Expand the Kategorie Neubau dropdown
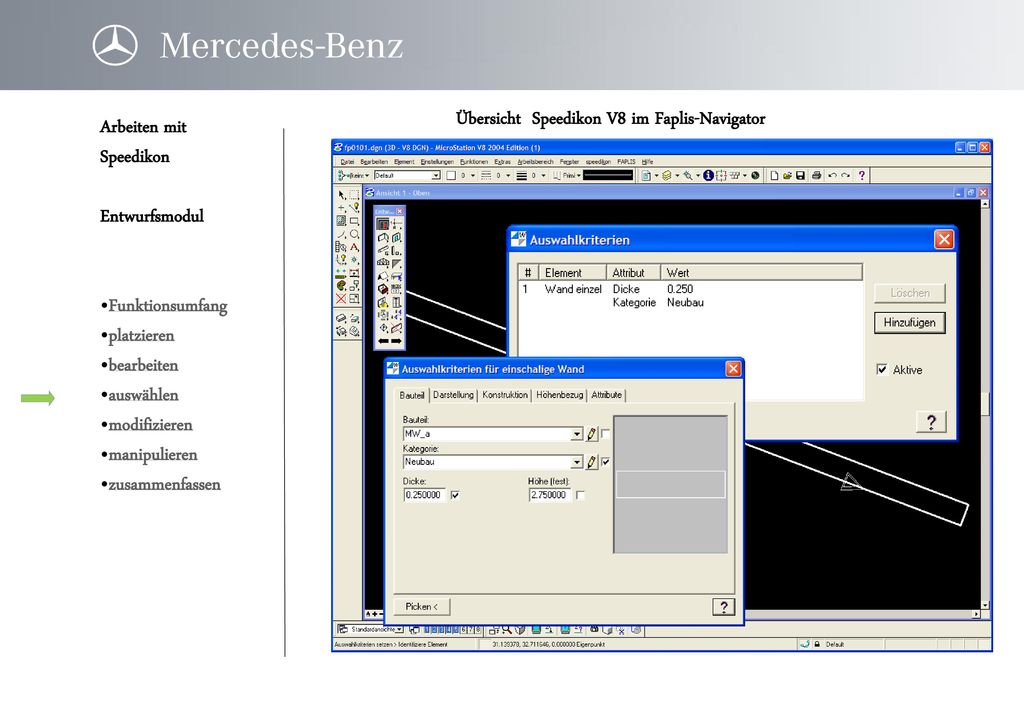This screenshot has width=1024, height=709. 577,462
